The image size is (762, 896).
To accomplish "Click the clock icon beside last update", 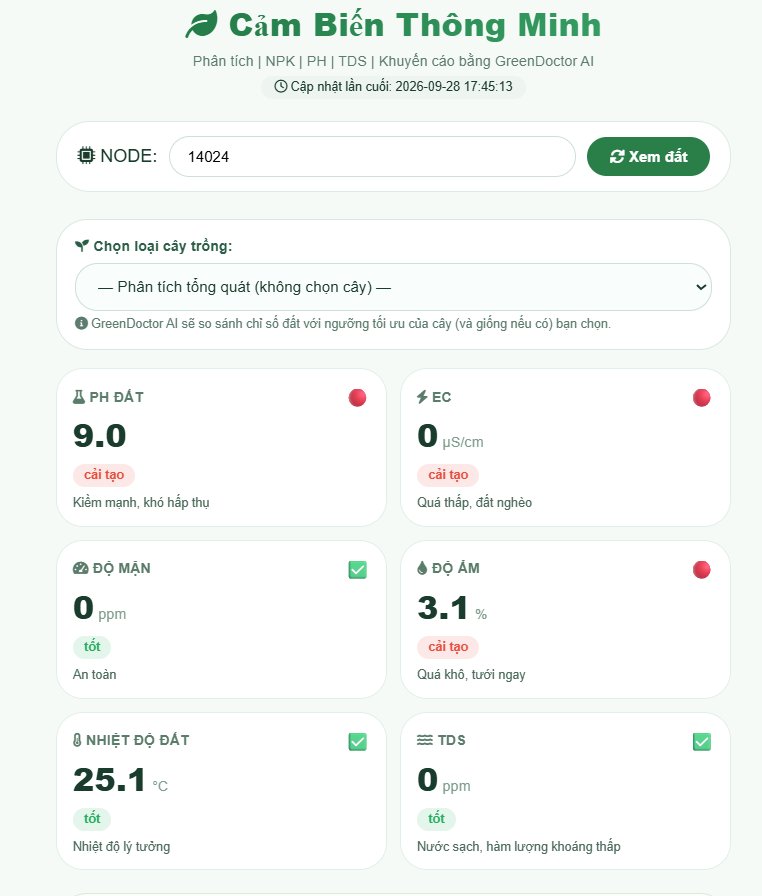I will coord(280,86).
